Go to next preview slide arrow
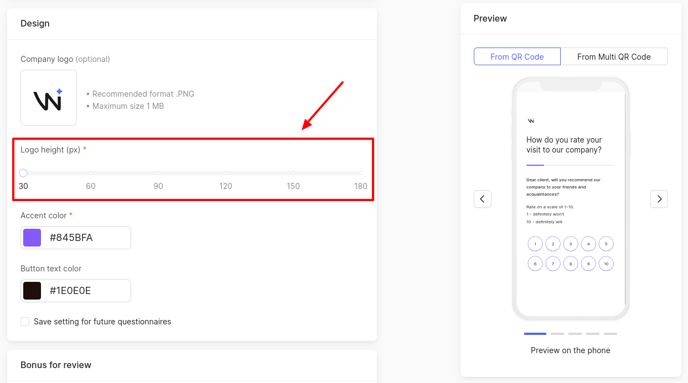Image resolution: width=688 pixels, height=383 pixels. [659, 199]
